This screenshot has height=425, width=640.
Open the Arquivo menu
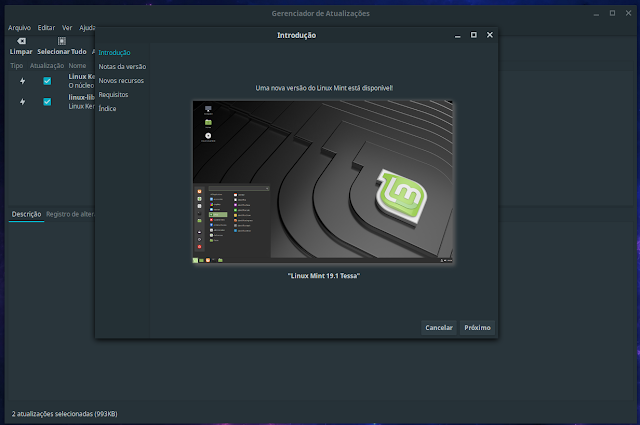[x=19, y=28]
